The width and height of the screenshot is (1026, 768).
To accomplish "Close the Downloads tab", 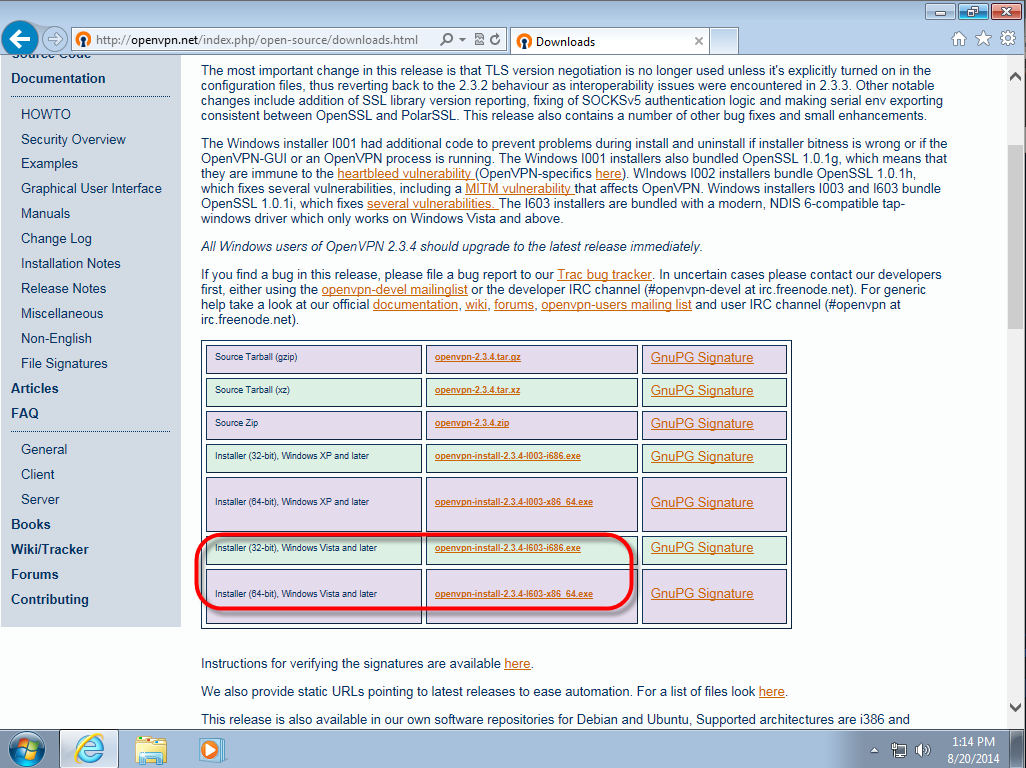I will (699, 41).
